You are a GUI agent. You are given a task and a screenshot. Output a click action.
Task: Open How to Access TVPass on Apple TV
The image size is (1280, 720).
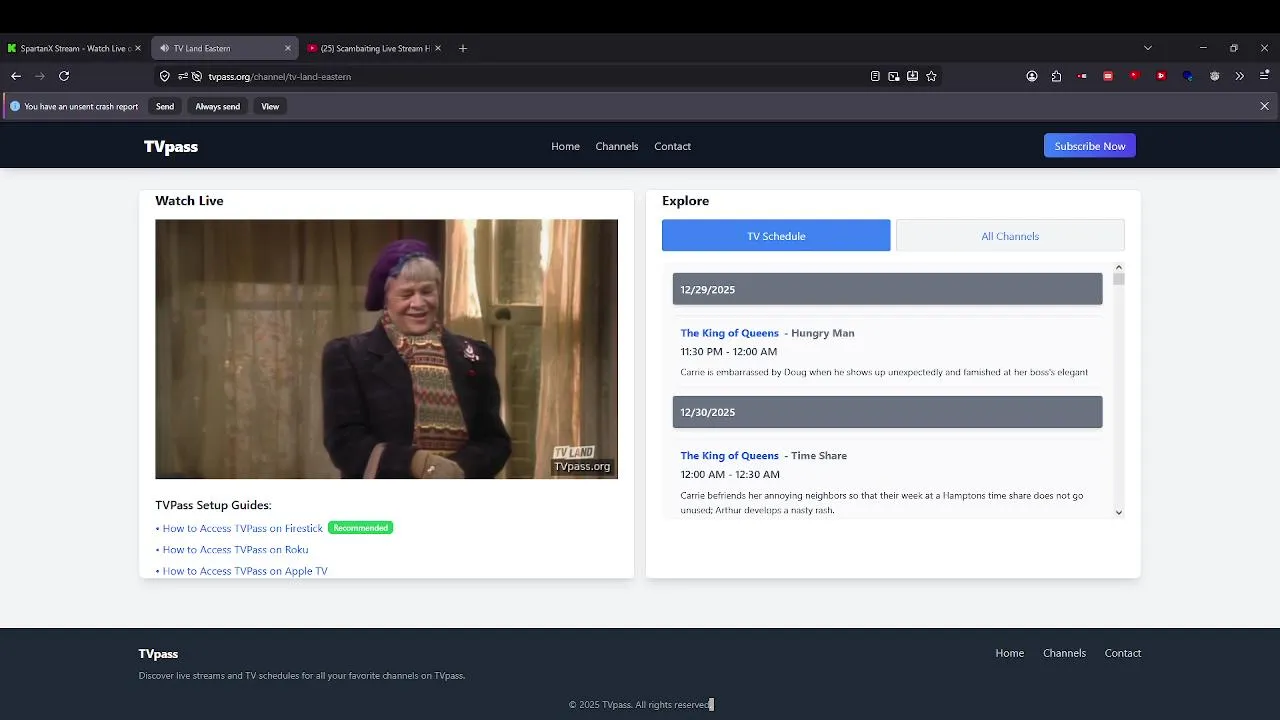coord(245,571)
